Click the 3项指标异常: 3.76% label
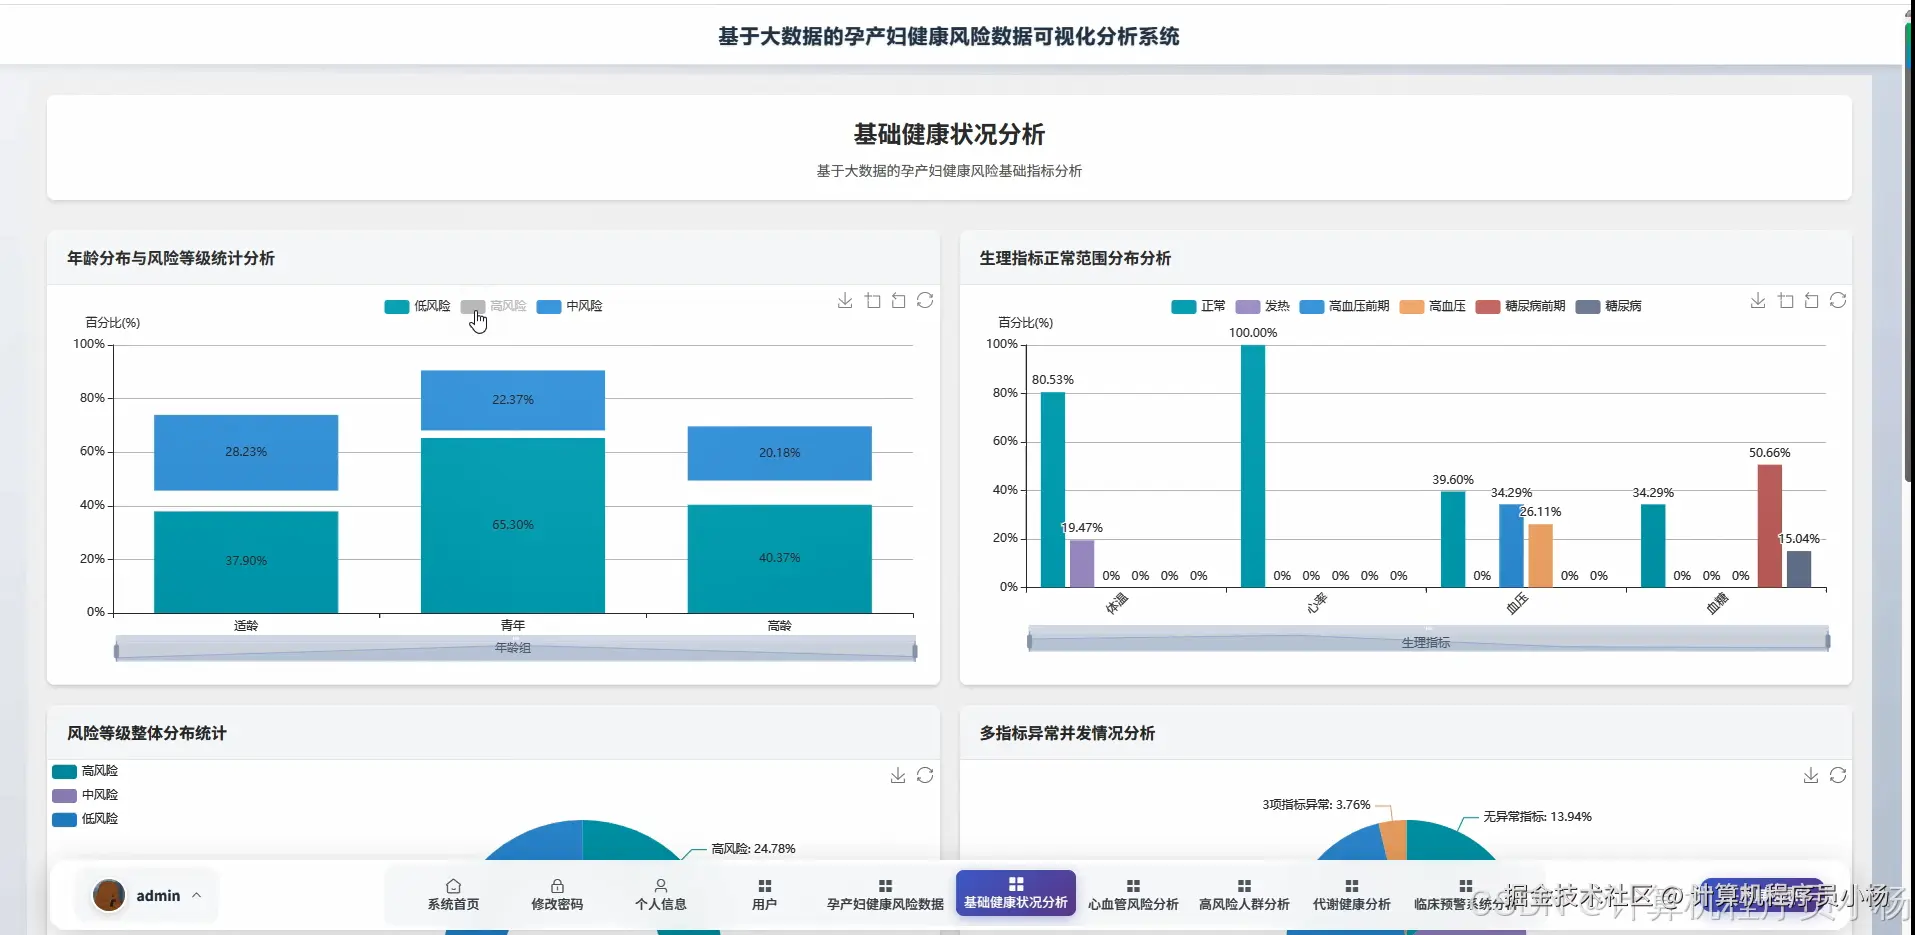Screen dimensions: 1915x935 pos(1316,804)
